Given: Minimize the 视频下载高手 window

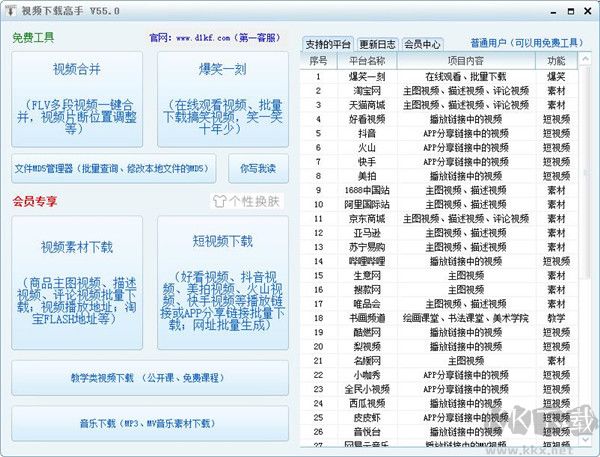Looking at the screenshot, I should tap(553, 12).
